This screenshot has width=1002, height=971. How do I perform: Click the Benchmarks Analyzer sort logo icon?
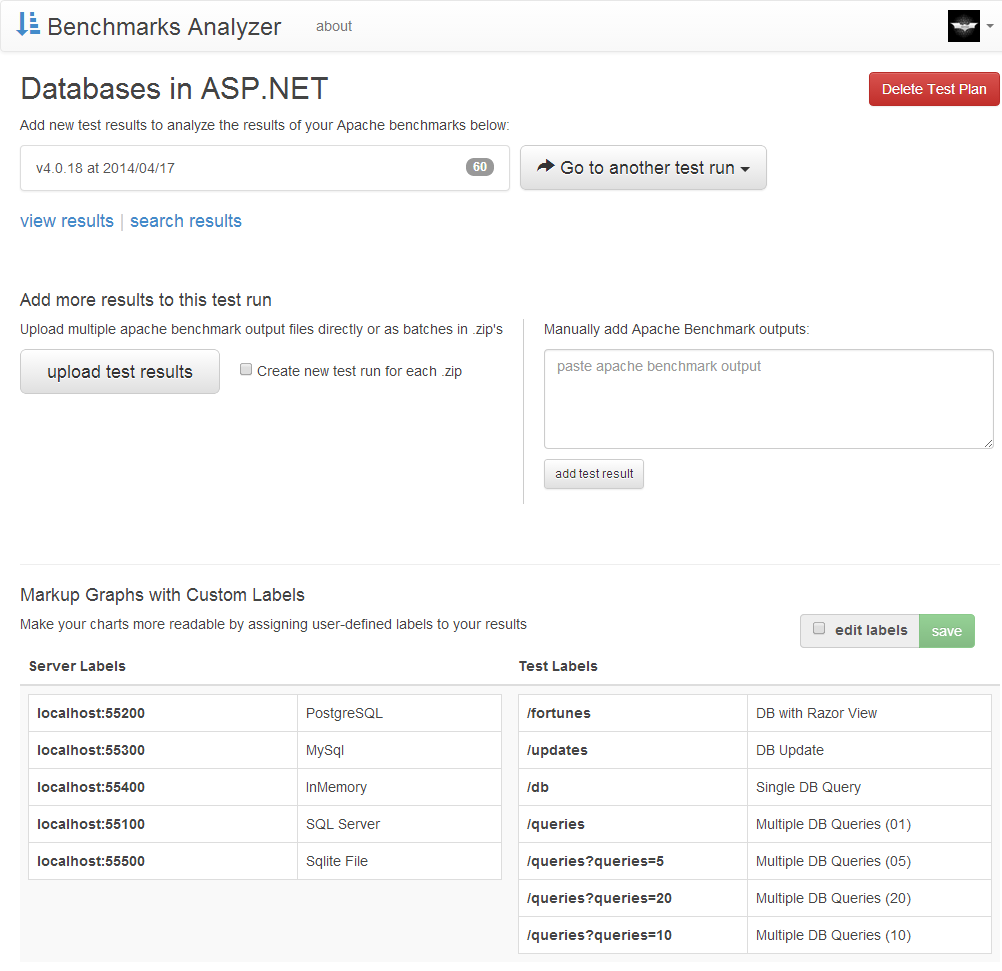(x=27, y=24)
